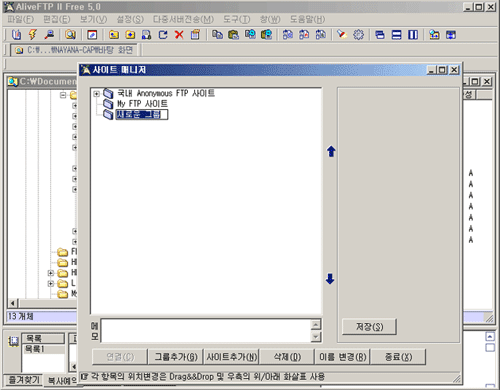
Task: Click the clipboard toolbar icon
Action: click(x=195, y=35)
